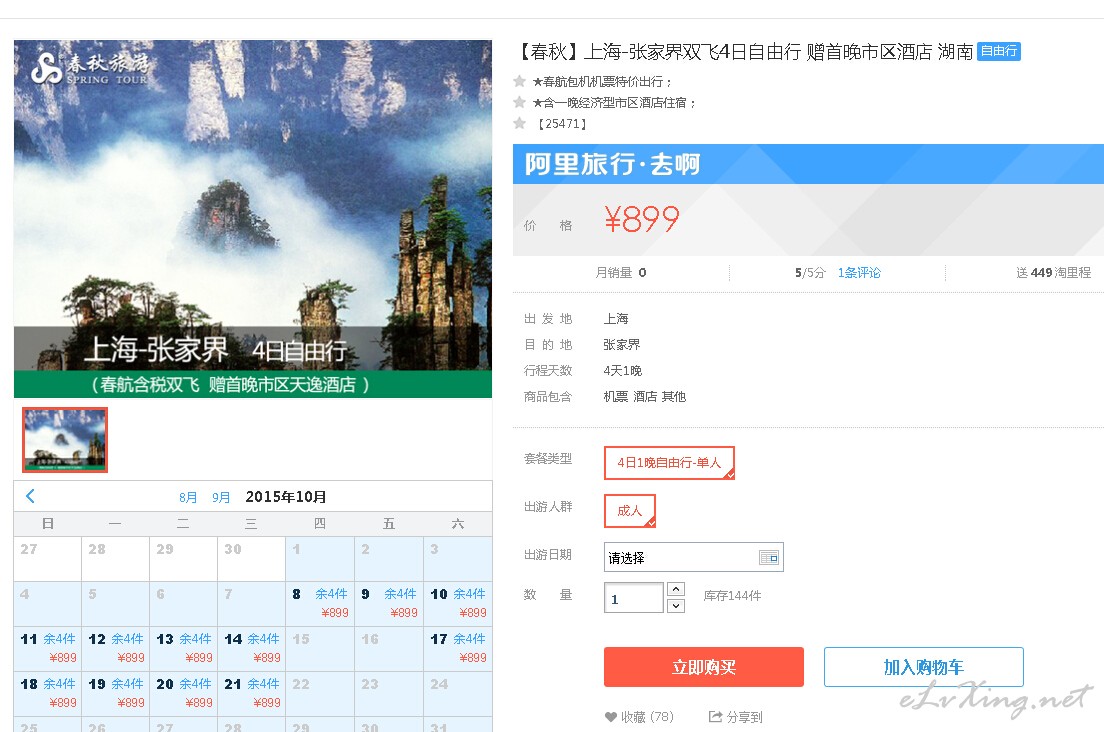Switch calendar to 9月
The height and width of the screenshot is (732, 1104).
click(221, 497)
